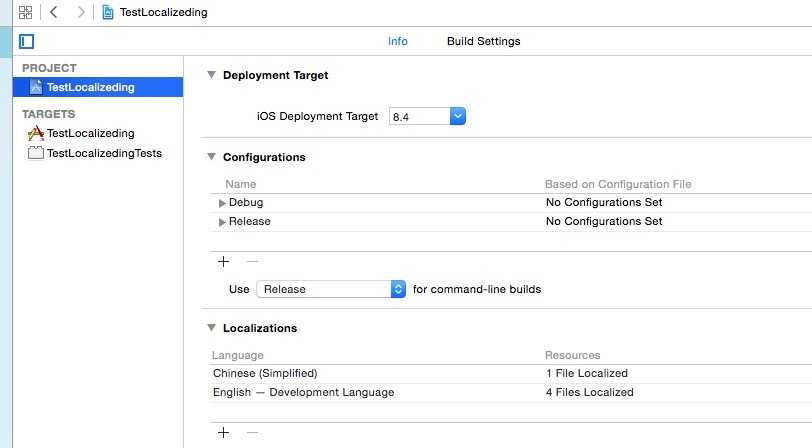Click the 1 File Localized cell
812x448 pixels.
tap(587, 373)
